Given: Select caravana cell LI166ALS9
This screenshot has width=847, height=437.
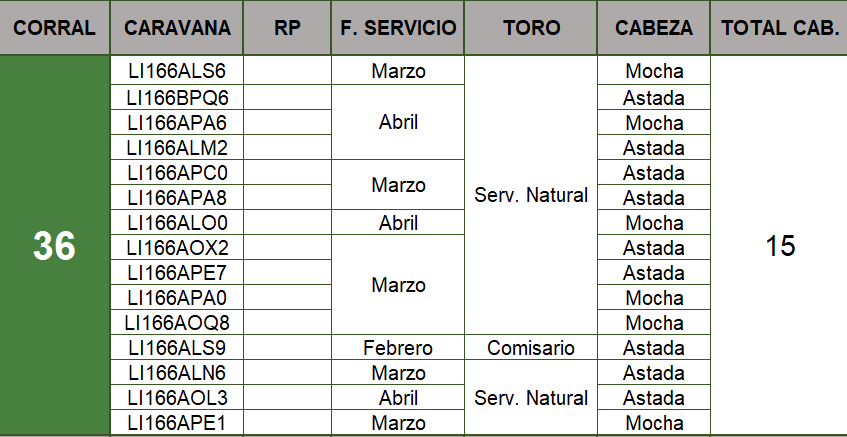Looking at the screenshot, I should tap(177, 348).
